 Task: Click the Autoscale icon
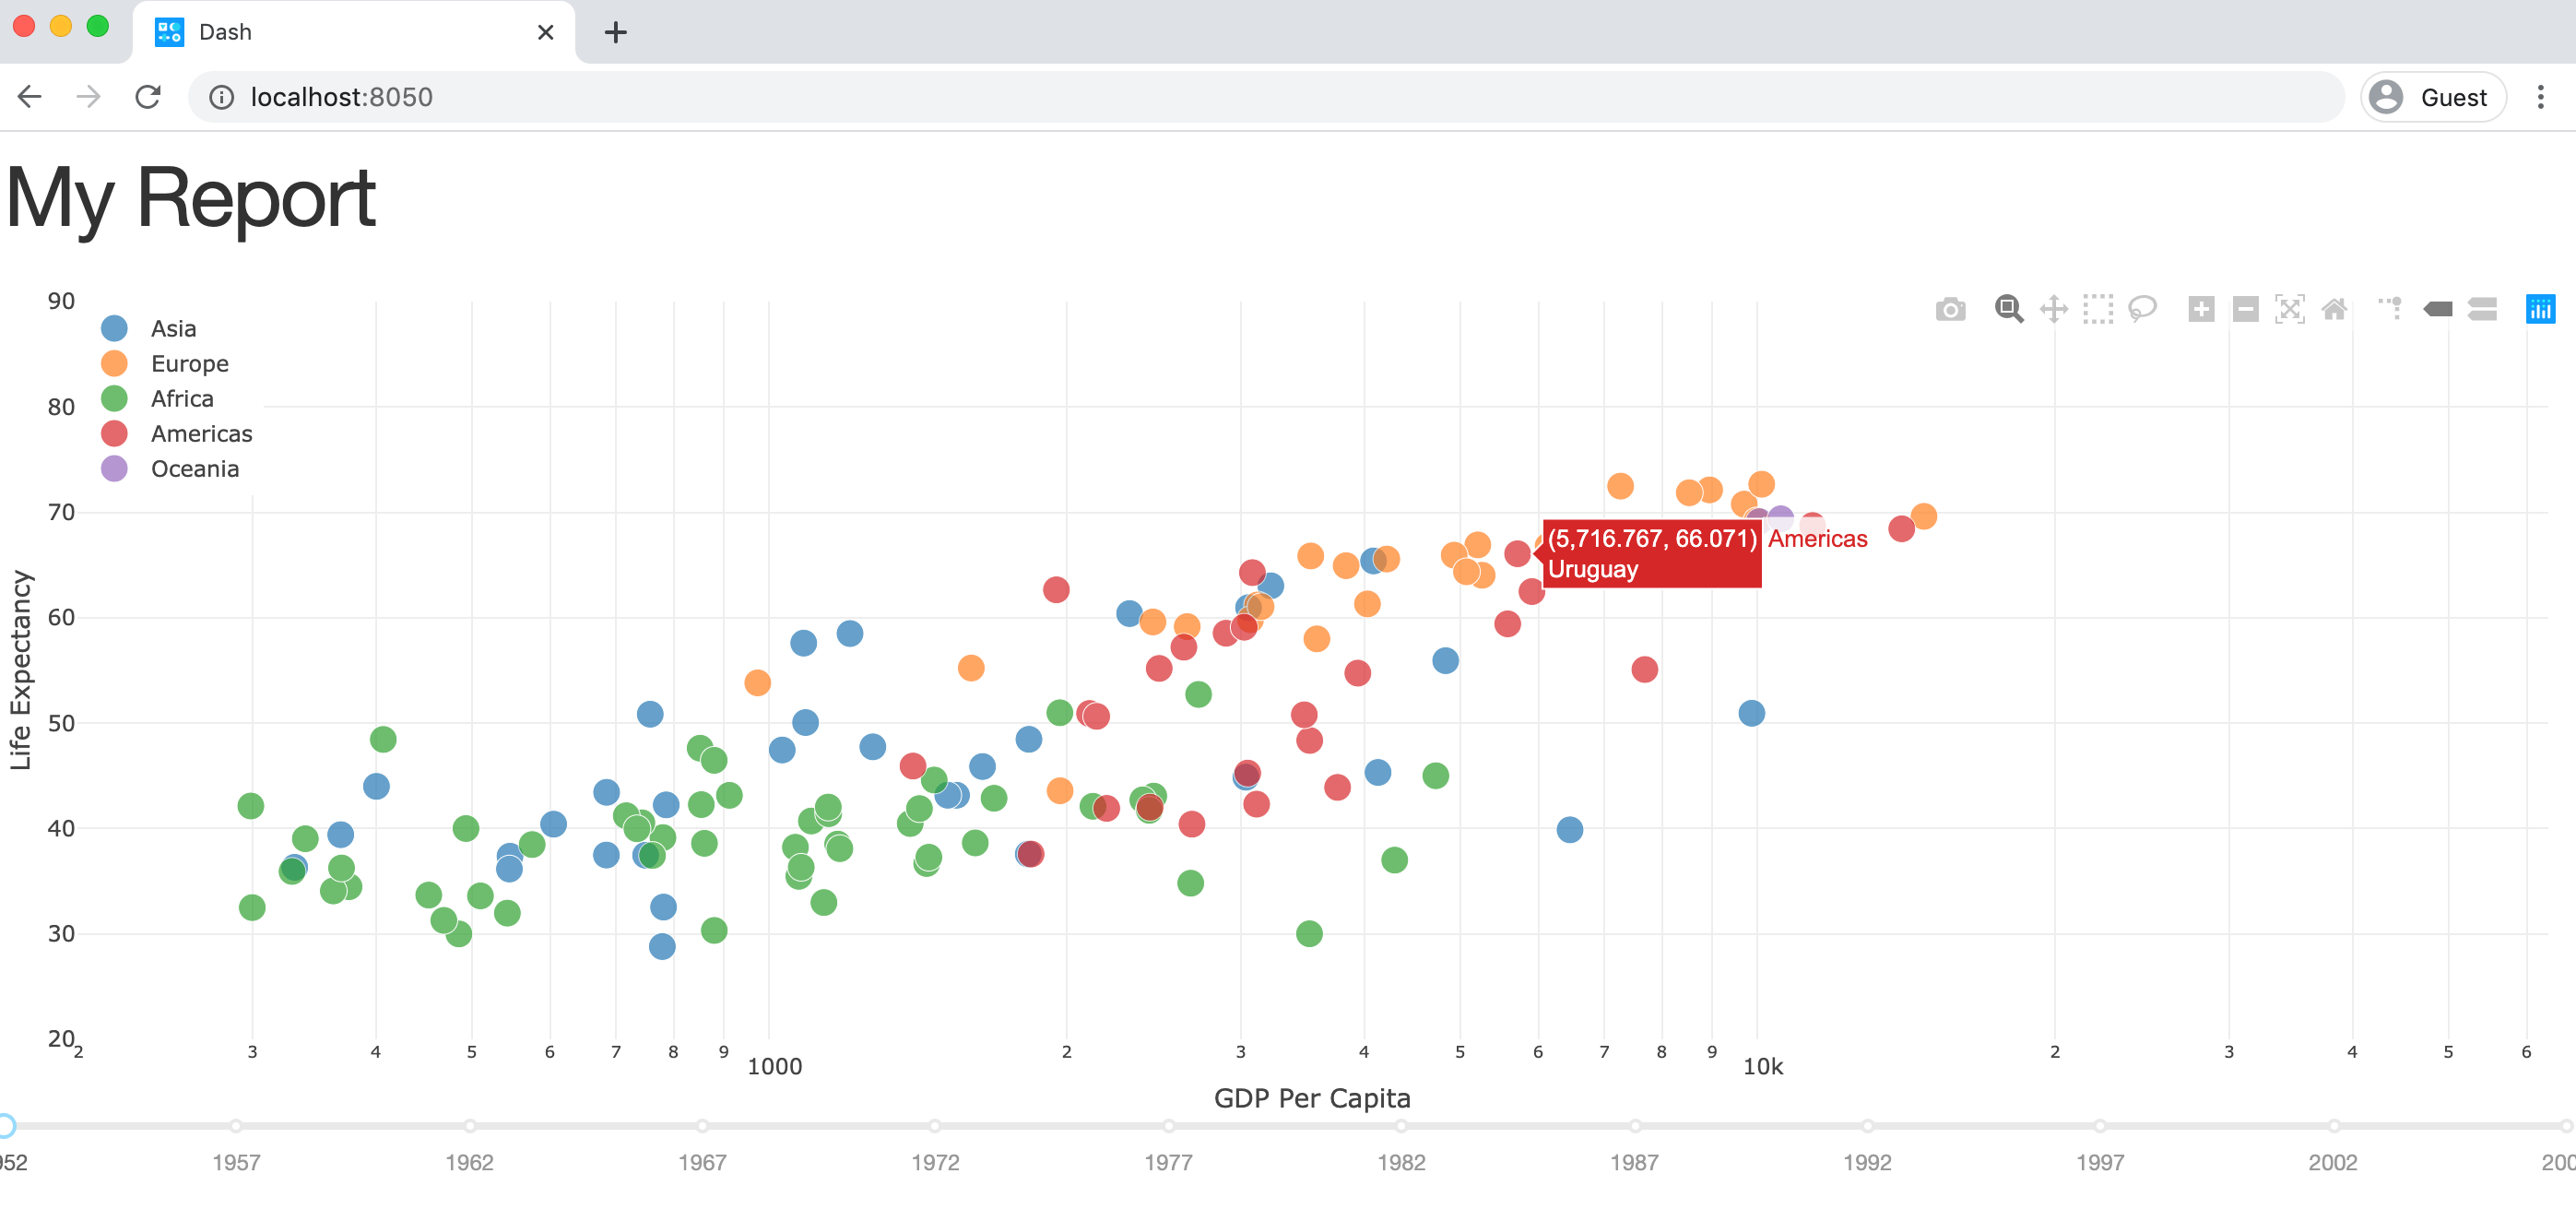2289,309
